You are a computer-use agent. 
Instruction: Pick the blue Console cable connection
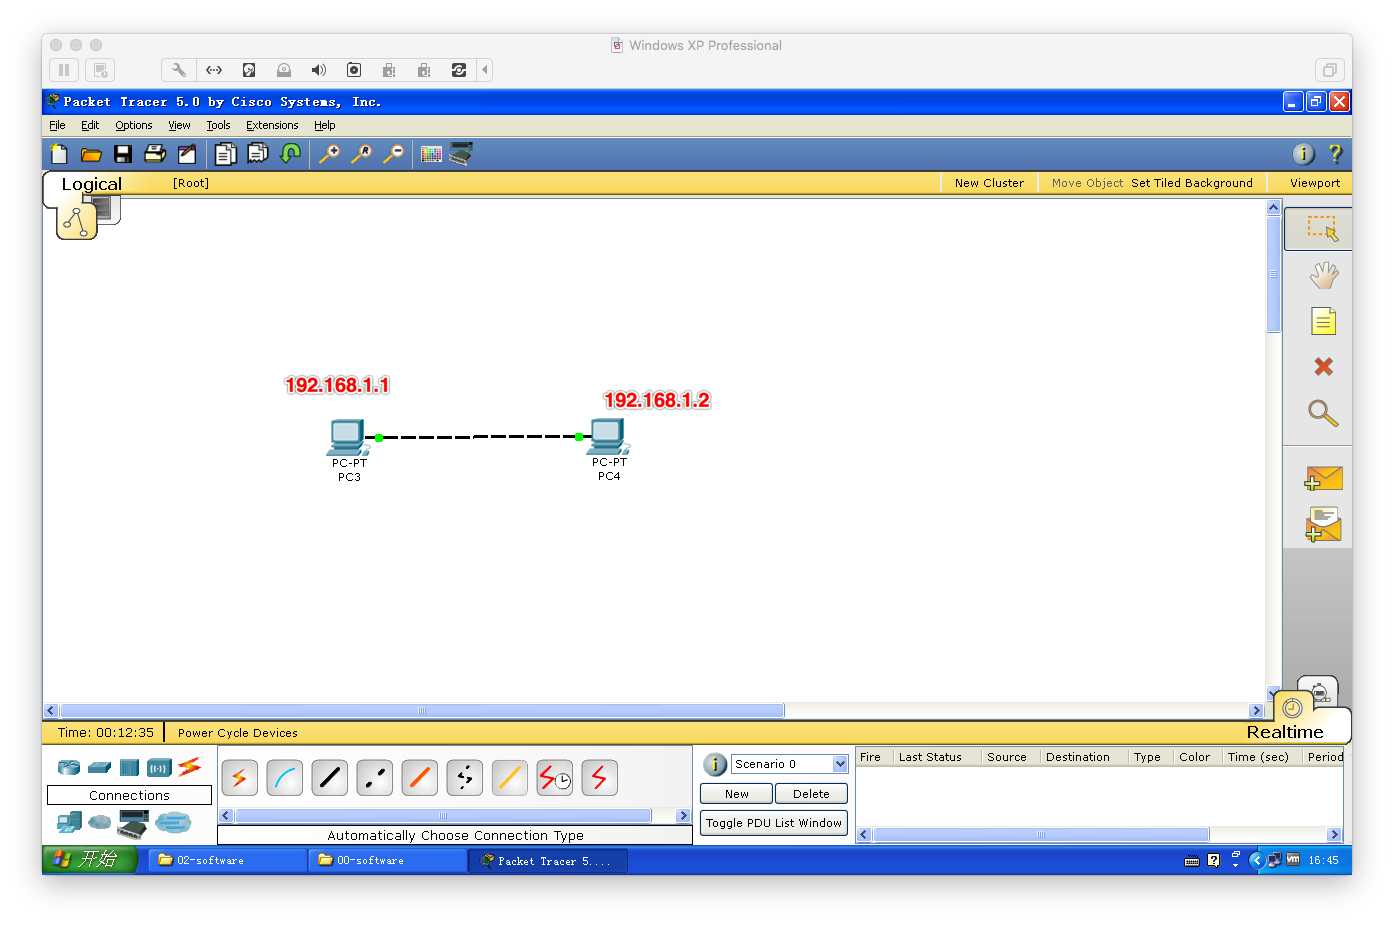pos(285,778)
